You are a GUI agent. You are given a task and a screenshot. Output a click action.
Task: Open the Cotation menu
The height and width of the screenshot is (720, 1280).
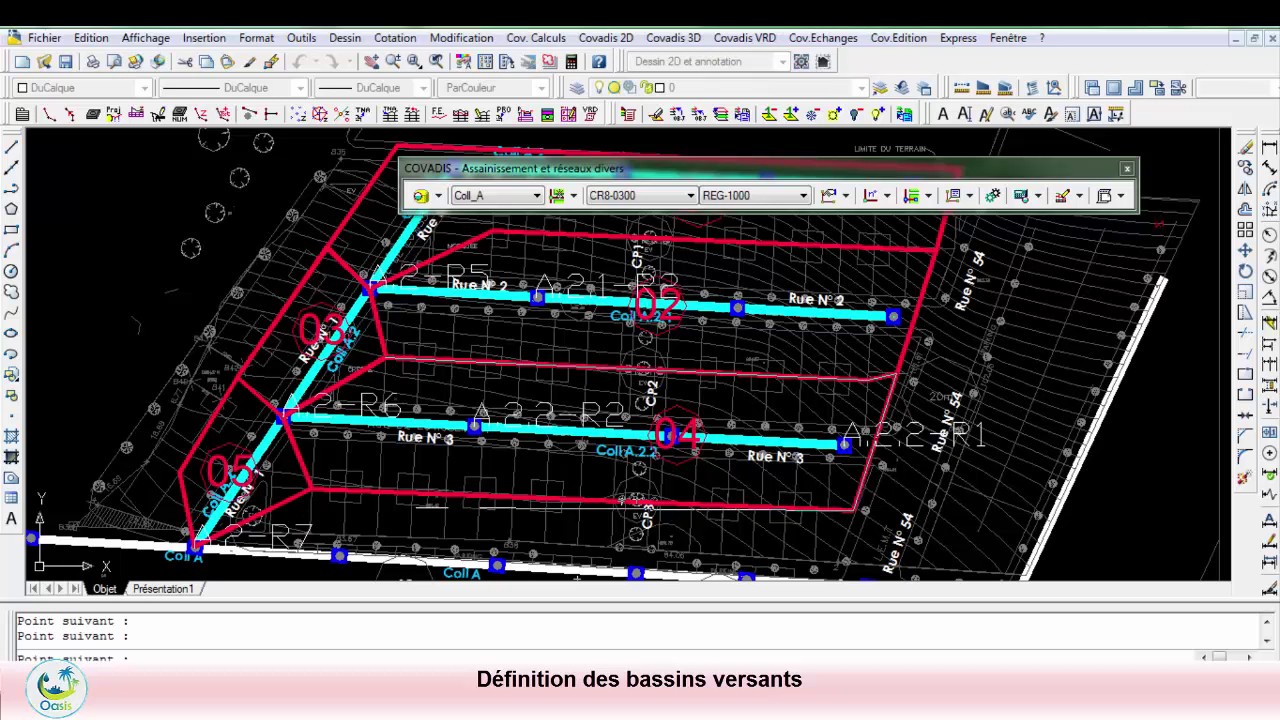(395, 38)
